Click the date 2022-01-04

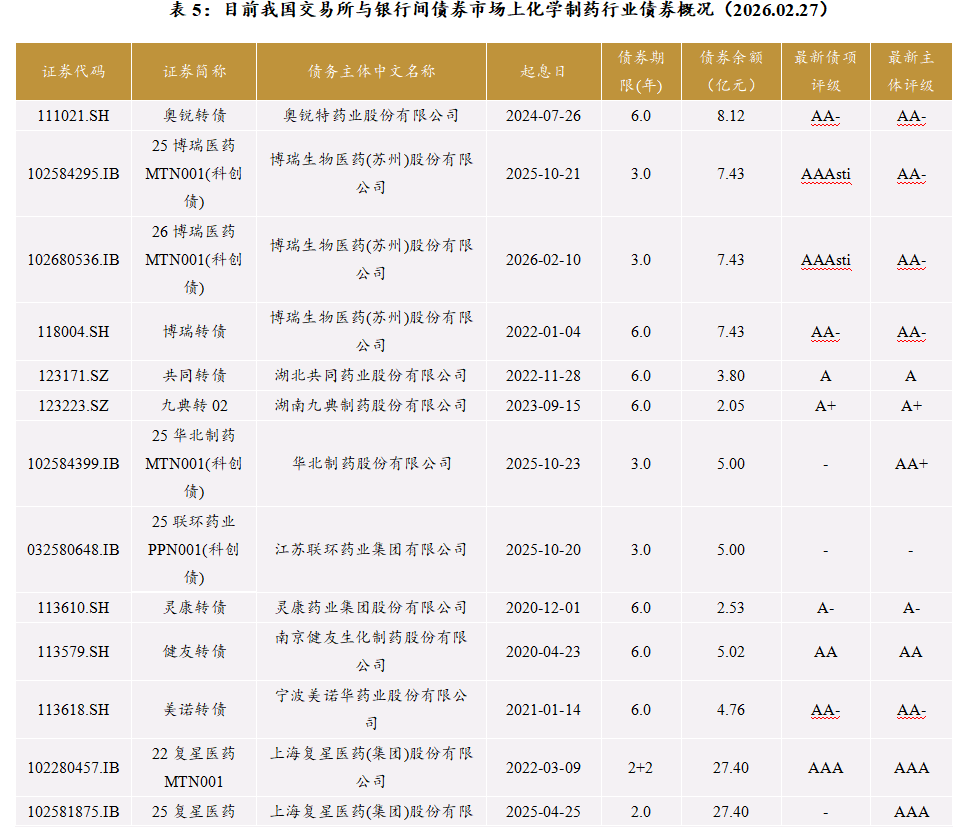[x=543, y=332]
